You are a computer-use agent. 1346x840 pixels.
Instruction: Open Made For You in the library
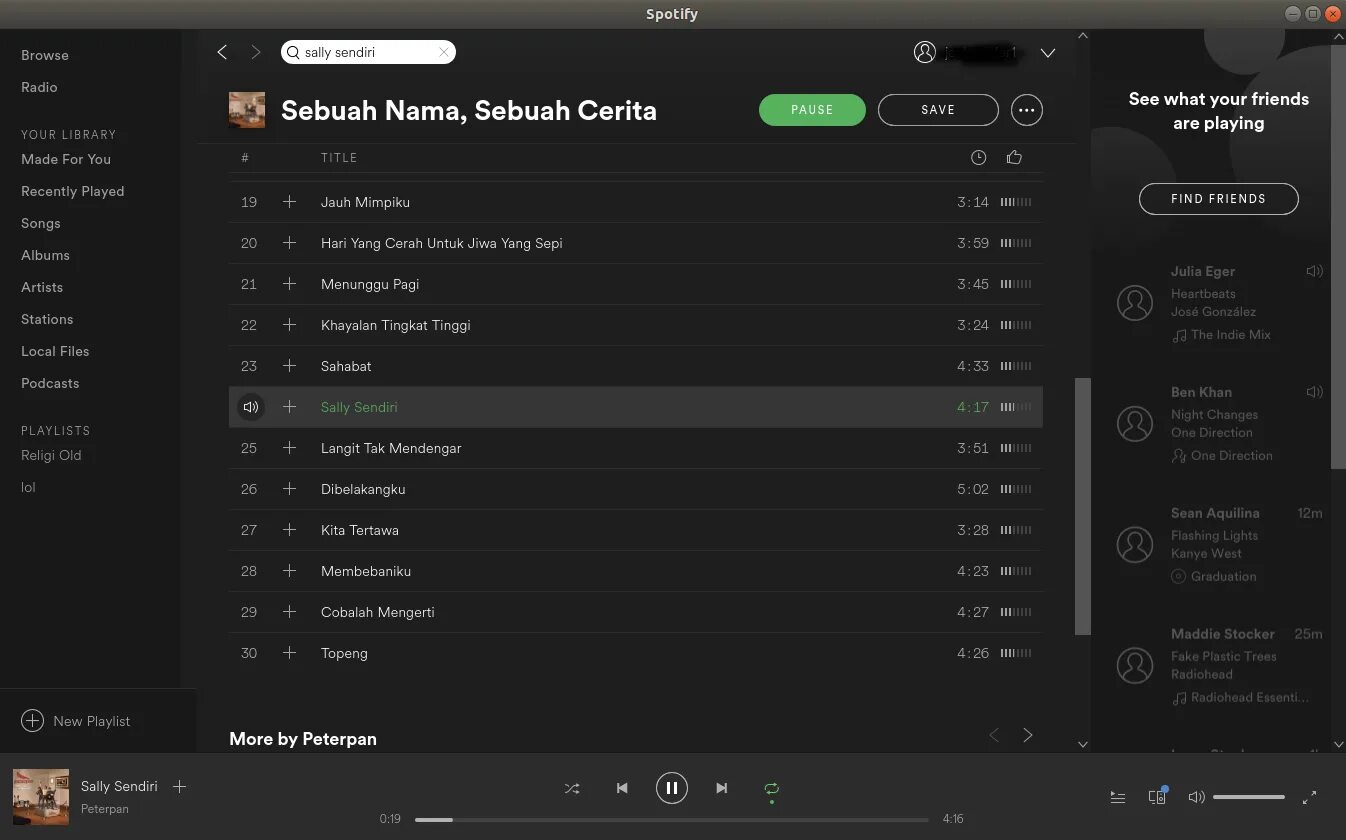66,159
